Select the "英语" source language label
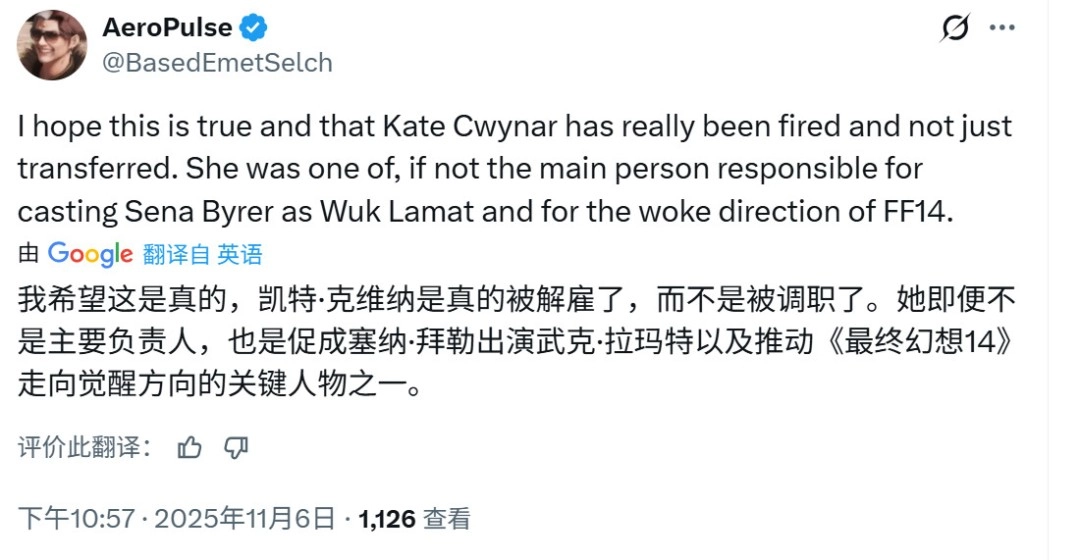Image resolution: width=1080 pixels, height=560 pixels. [240, 254]
